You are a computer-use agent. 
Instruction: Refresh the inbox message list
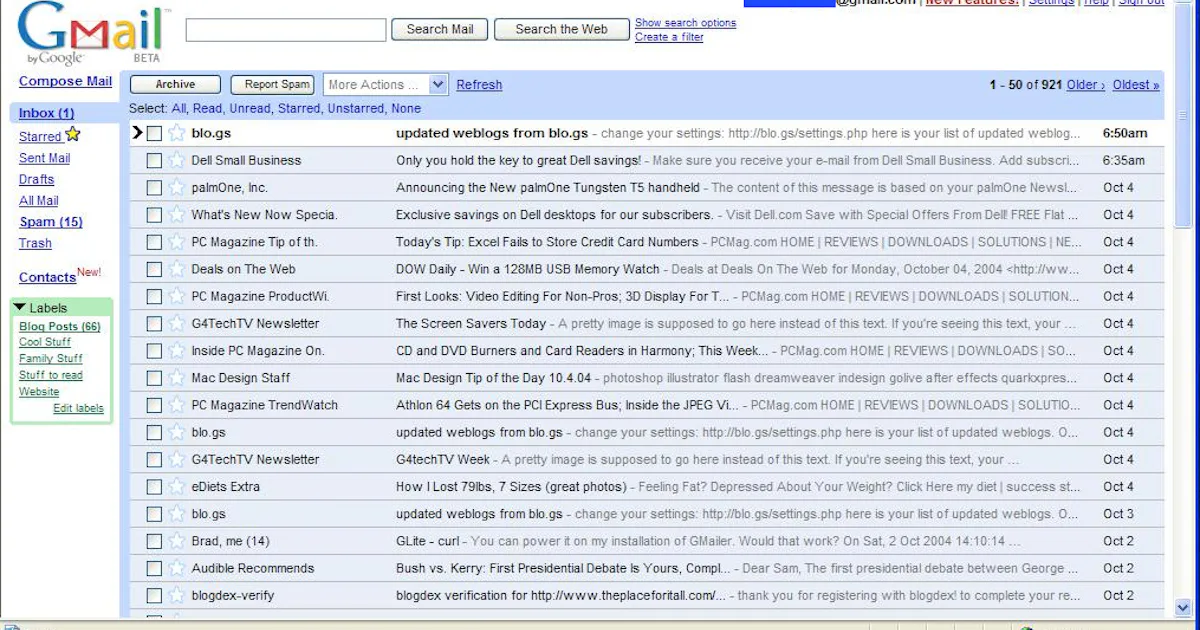pyautogui.click(x=479, y=85)
